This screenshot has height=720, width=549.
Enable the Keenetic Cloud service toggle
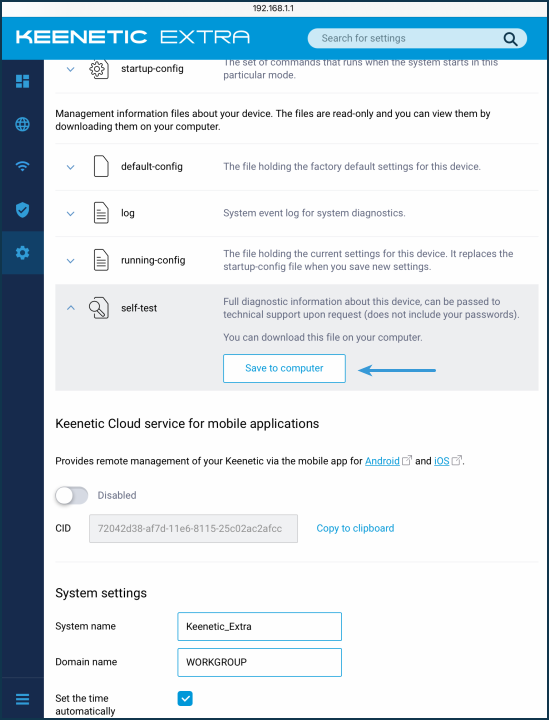click(71, 495)
